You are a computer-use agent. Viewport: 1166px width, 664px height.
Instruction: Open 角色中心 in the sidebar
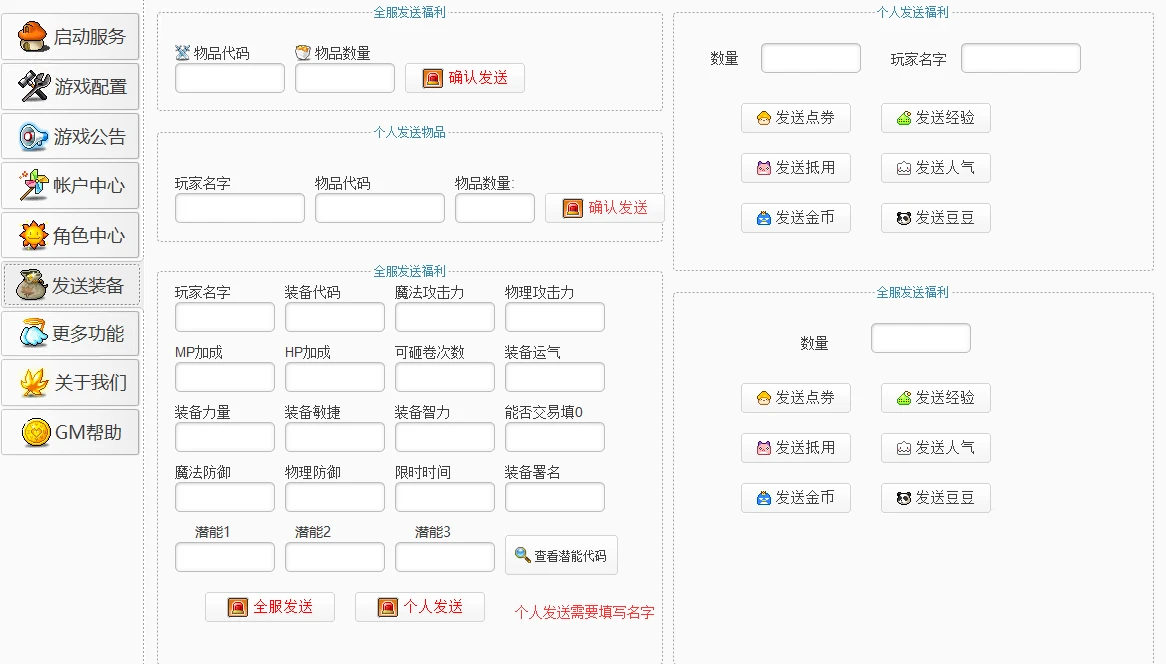[x=70, y=235]
